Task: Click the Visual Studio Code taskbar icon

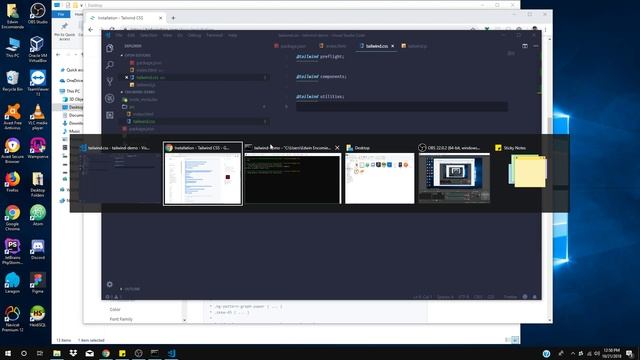Action: (171, 353)
